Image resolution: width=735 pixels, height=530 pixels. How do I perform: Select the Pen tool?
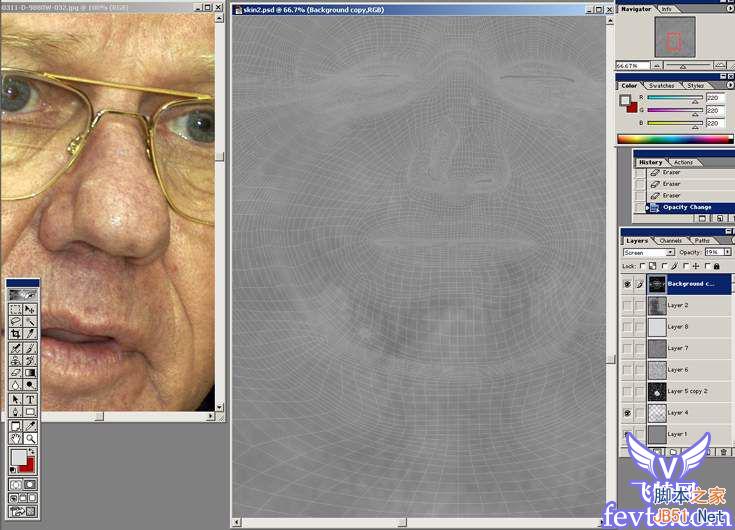pos(16,412)
